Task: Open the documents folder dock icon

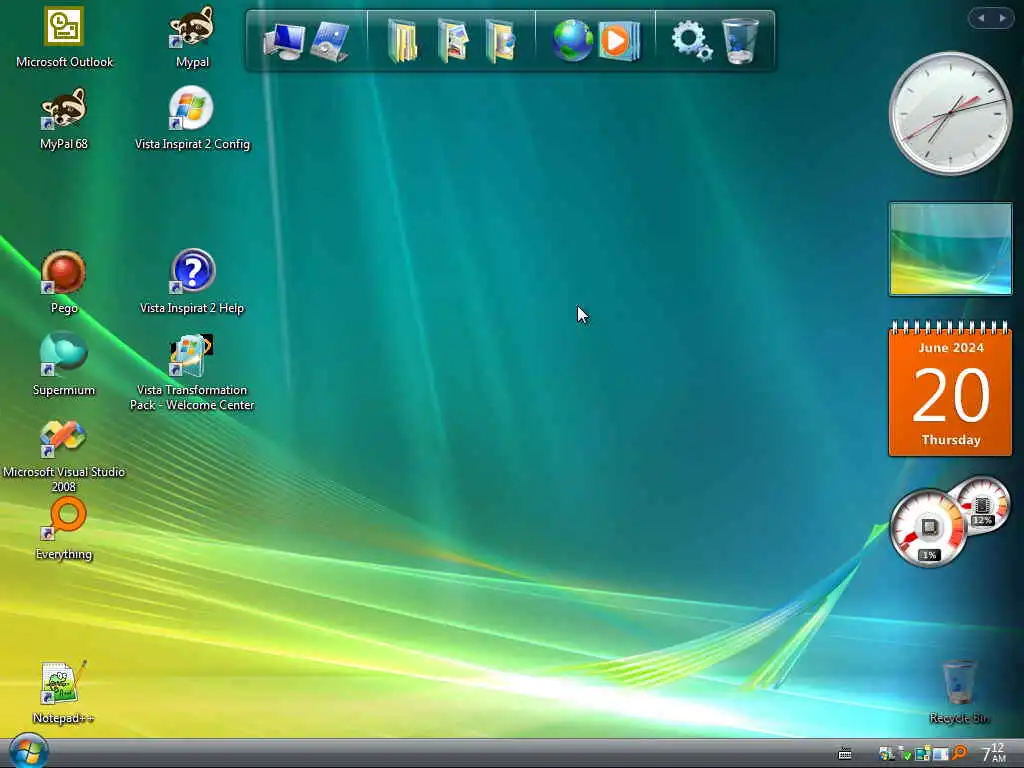Action: [x=403, y=41]
